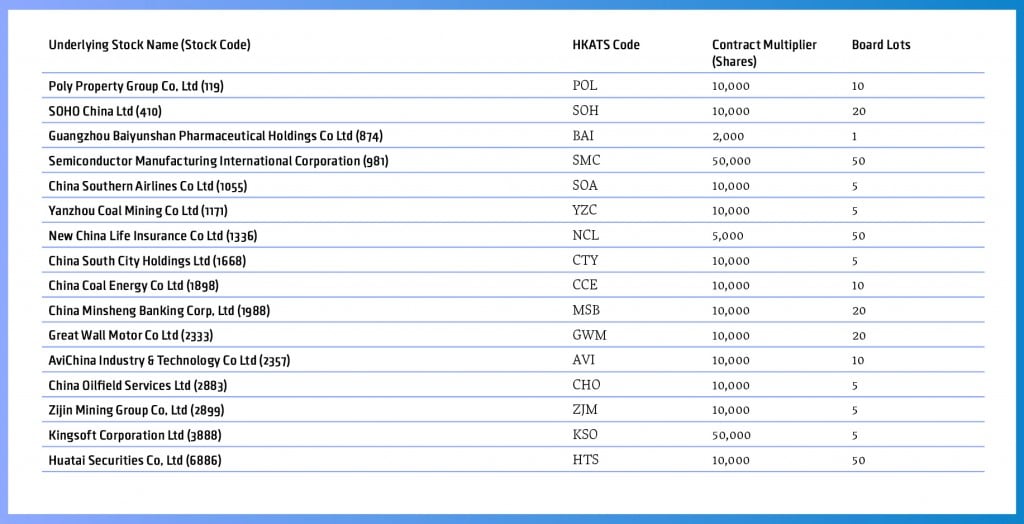Click China Minsheng Banking Corp. Ltd name
Viewport: 1024px width, 524px height.
[x=159, y=311]
